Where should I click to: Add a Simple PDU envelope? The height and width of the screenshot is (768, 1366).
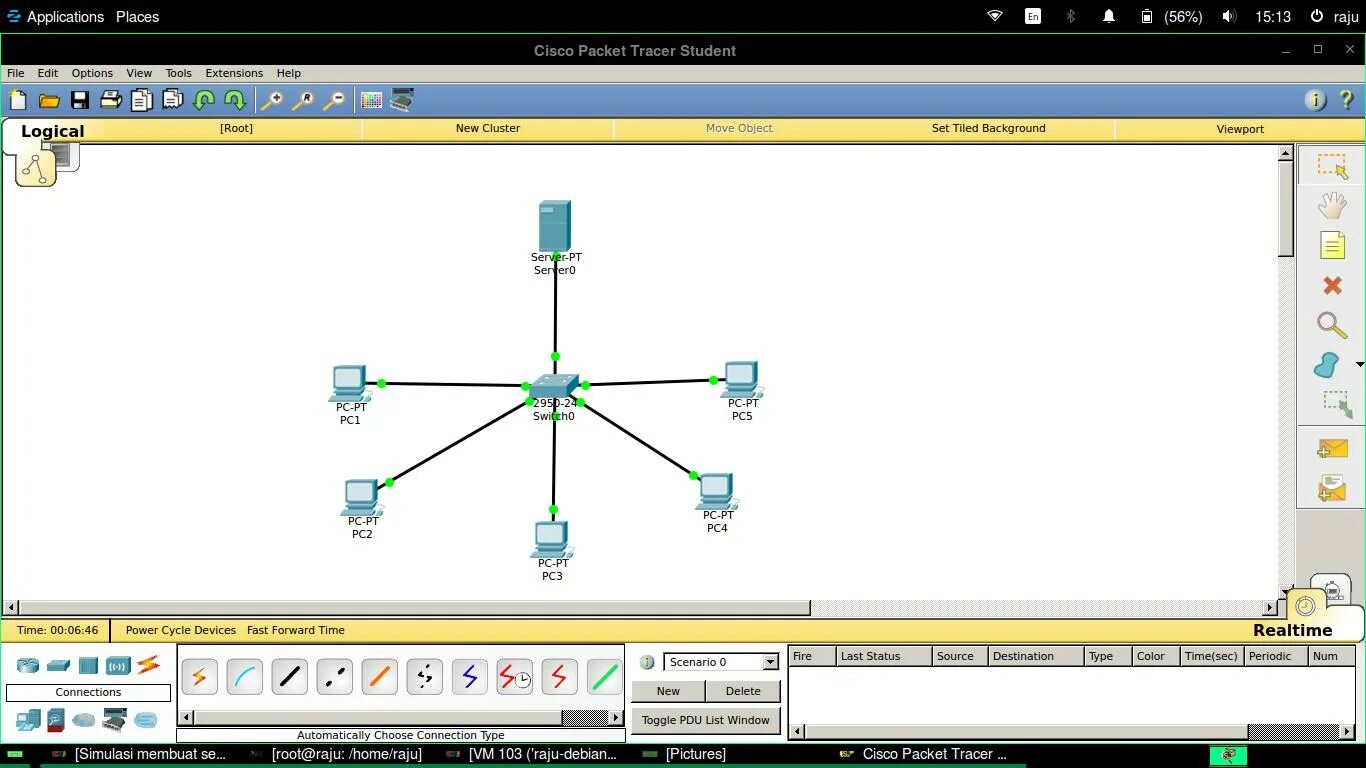coord(1332,449)
